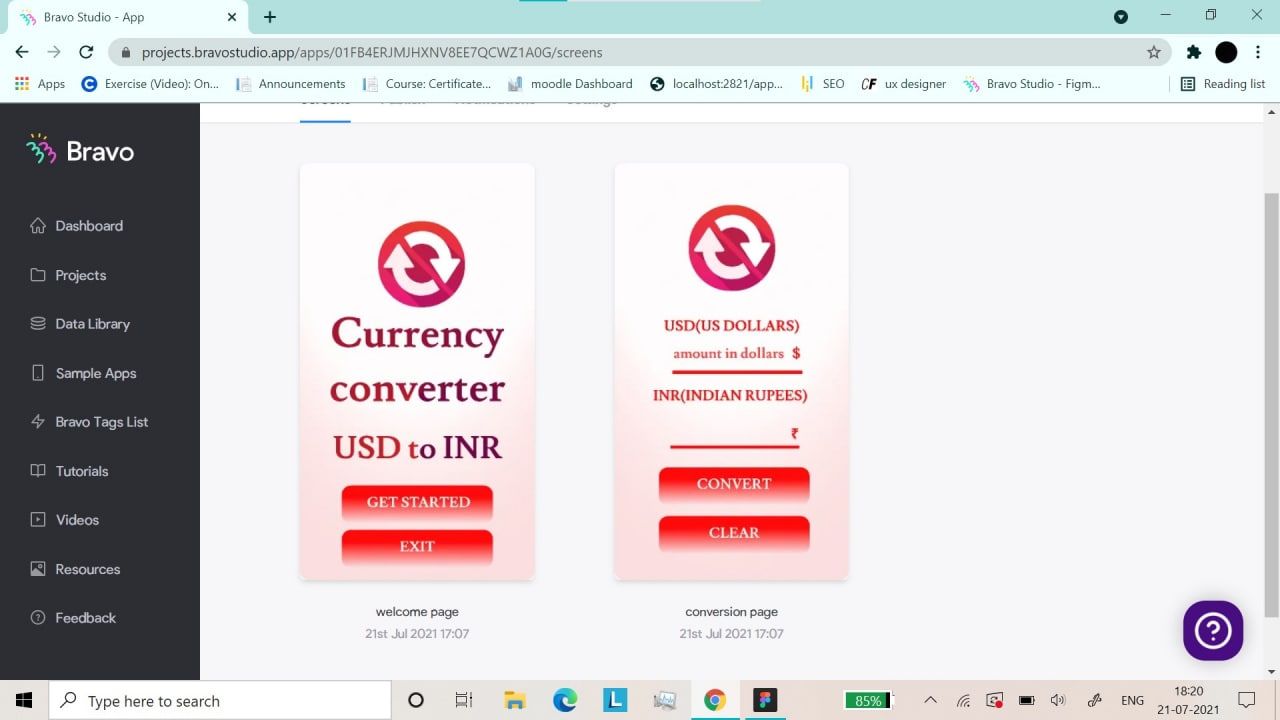Go back to the previous page
This screenshot has width=1280, height=720.
(x=22, y=52)
